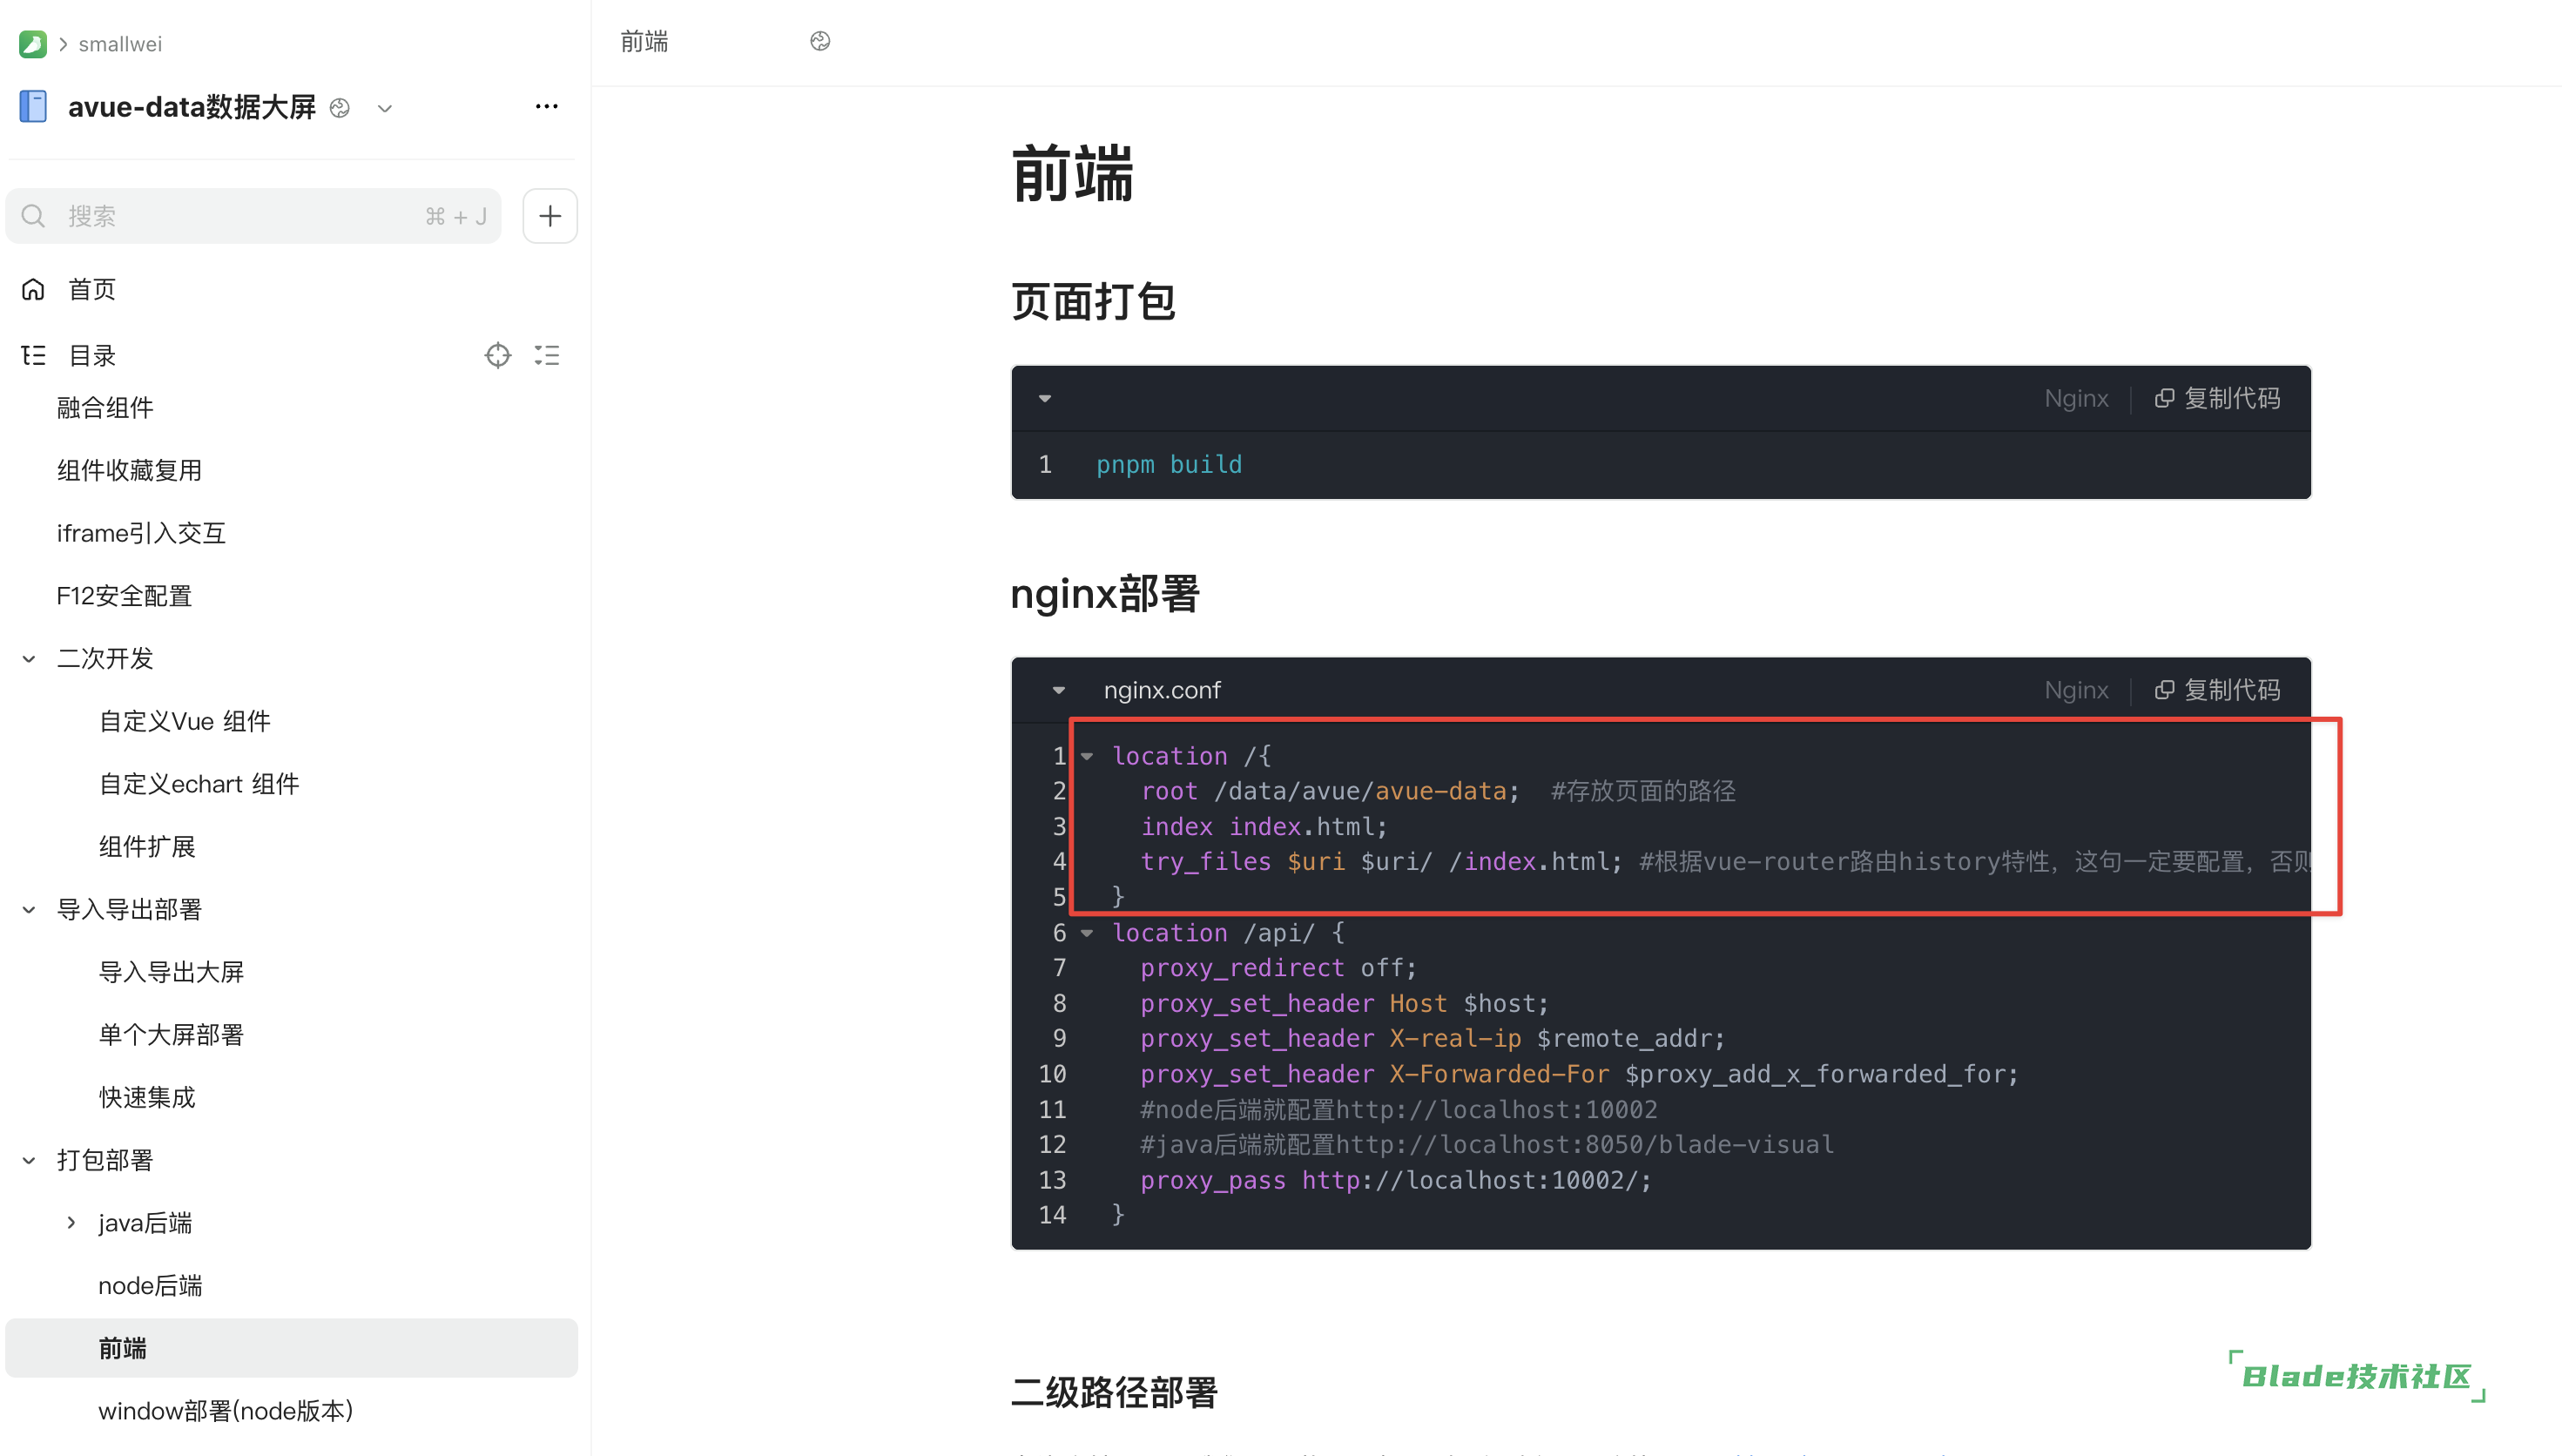Open 单个大屏部署 page
Image resolution: width=2562 pixels, height=1456 pixels.
[x=171, y=1035]
